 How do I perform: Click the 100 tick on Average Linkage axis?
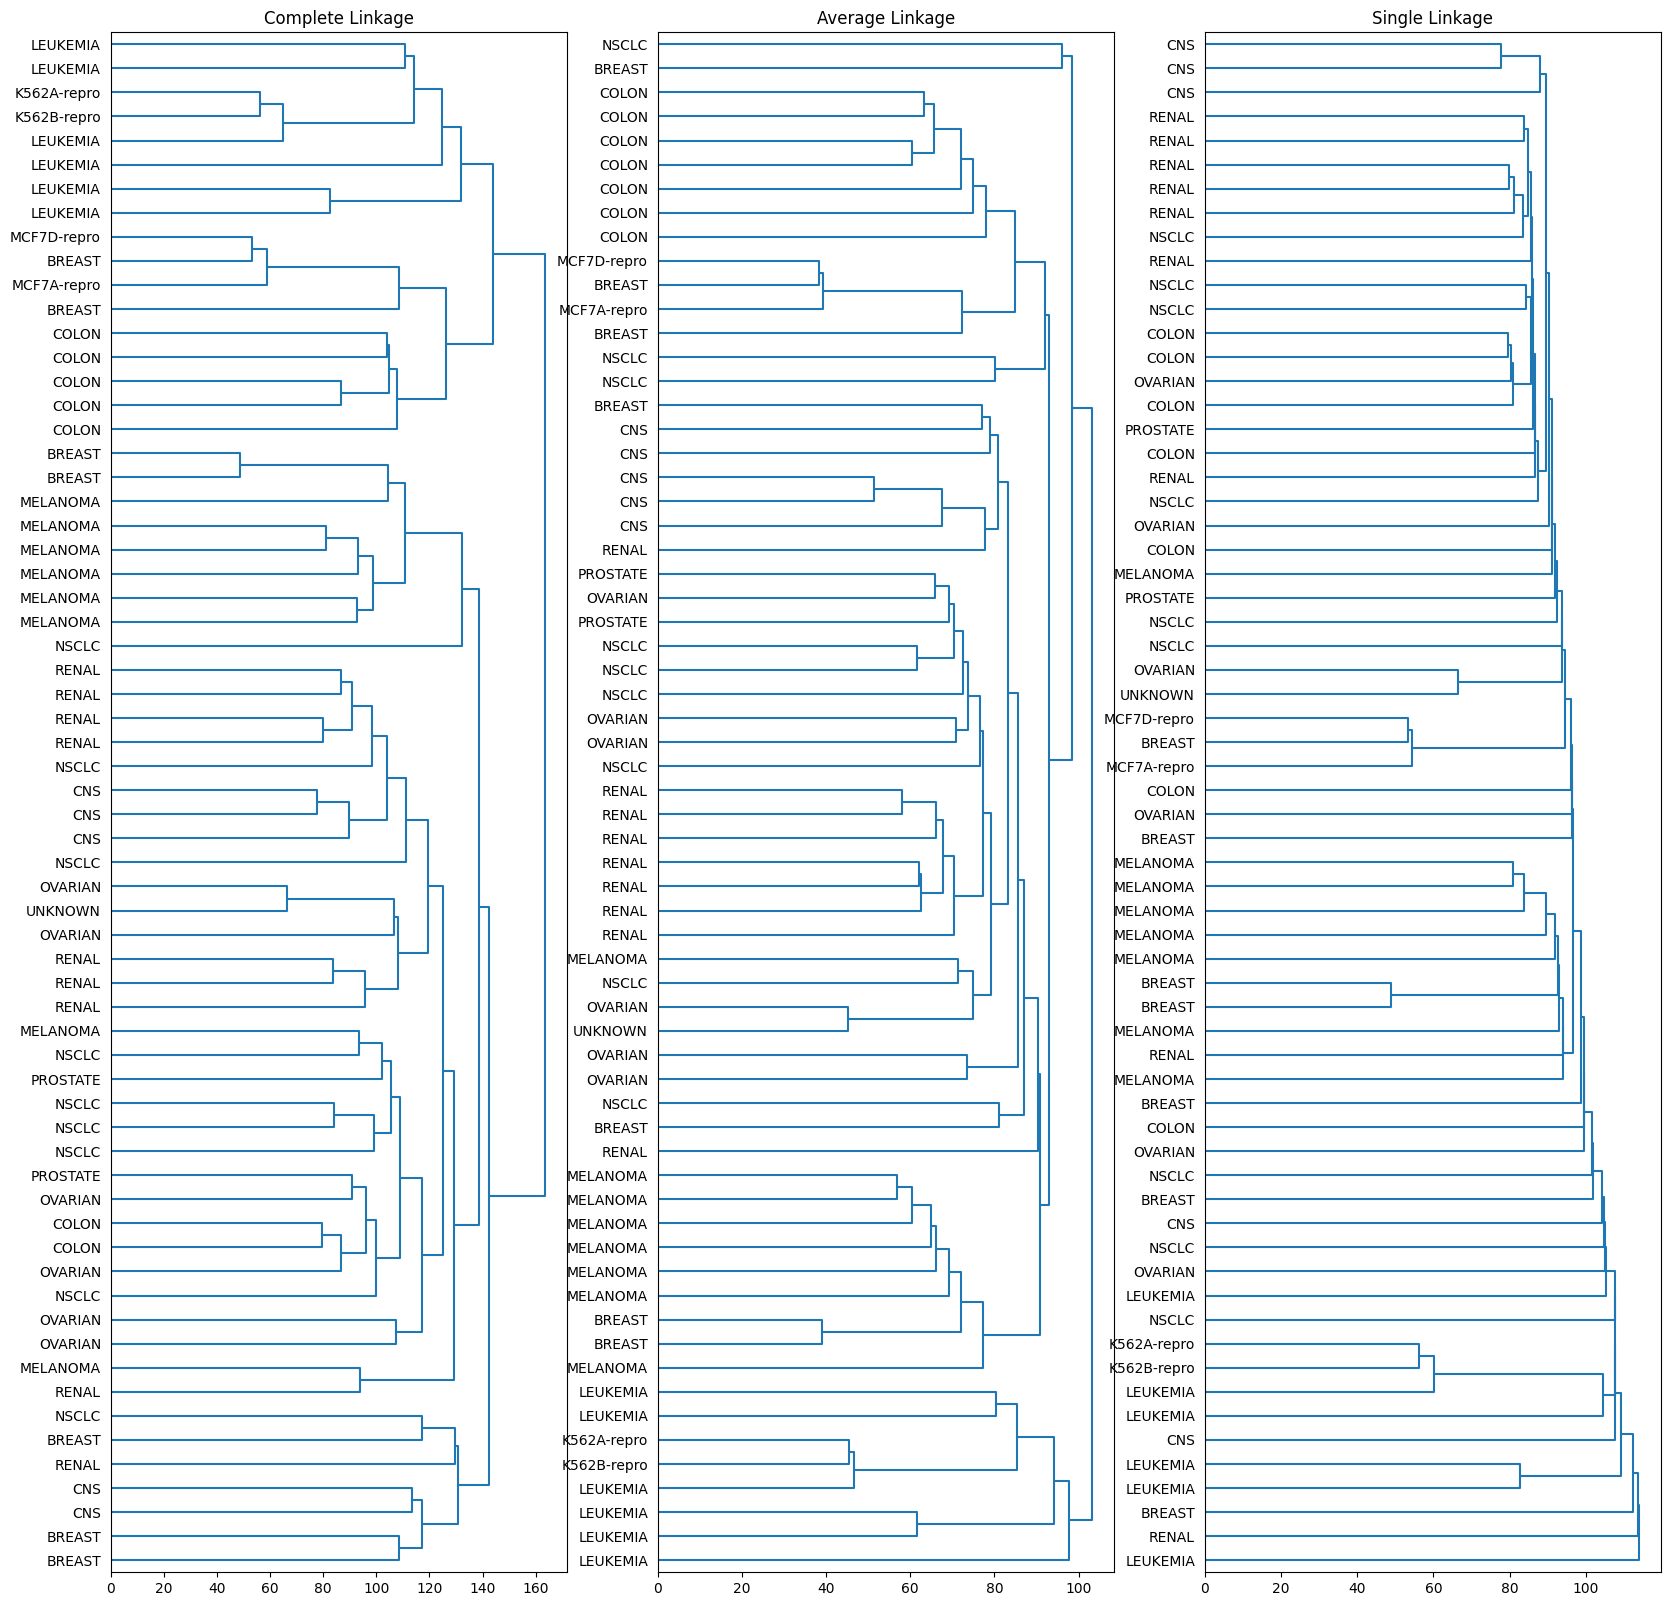tap(1078, 1586)
